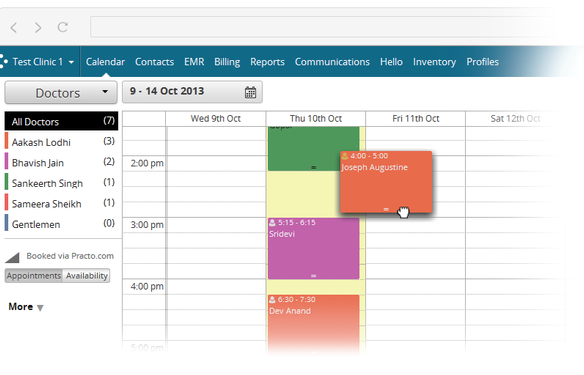Viewport: 584px width, 375px height.
Task: Click the Practo logo icon
Action: tap(4, 61)
